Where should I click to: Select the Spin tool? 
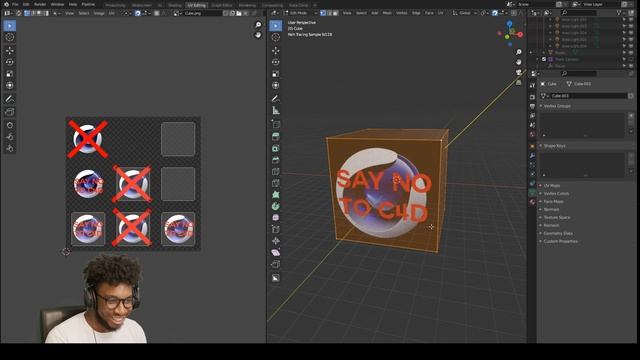point(276,206)
